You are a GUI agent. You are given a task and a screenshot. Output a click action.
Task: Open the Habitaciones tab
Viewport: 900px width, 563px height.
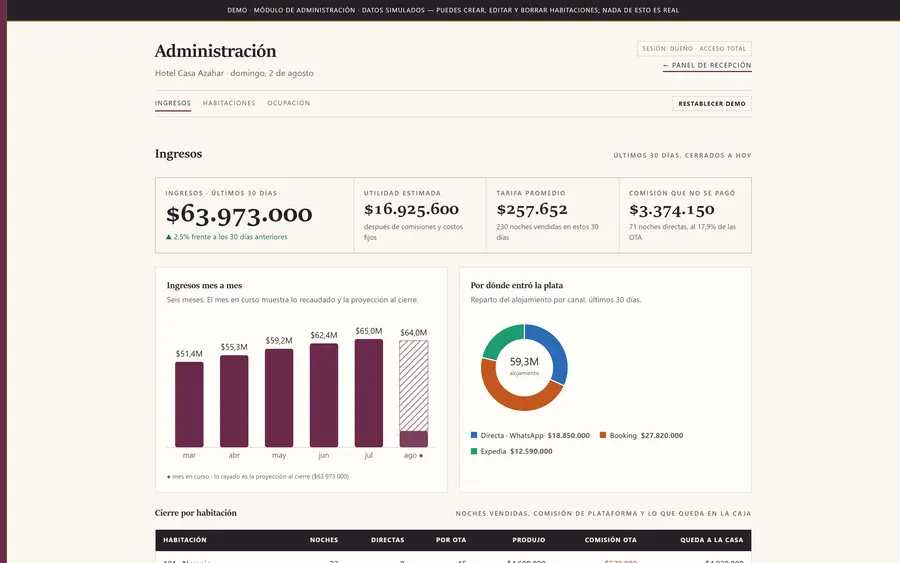point(229,103)
